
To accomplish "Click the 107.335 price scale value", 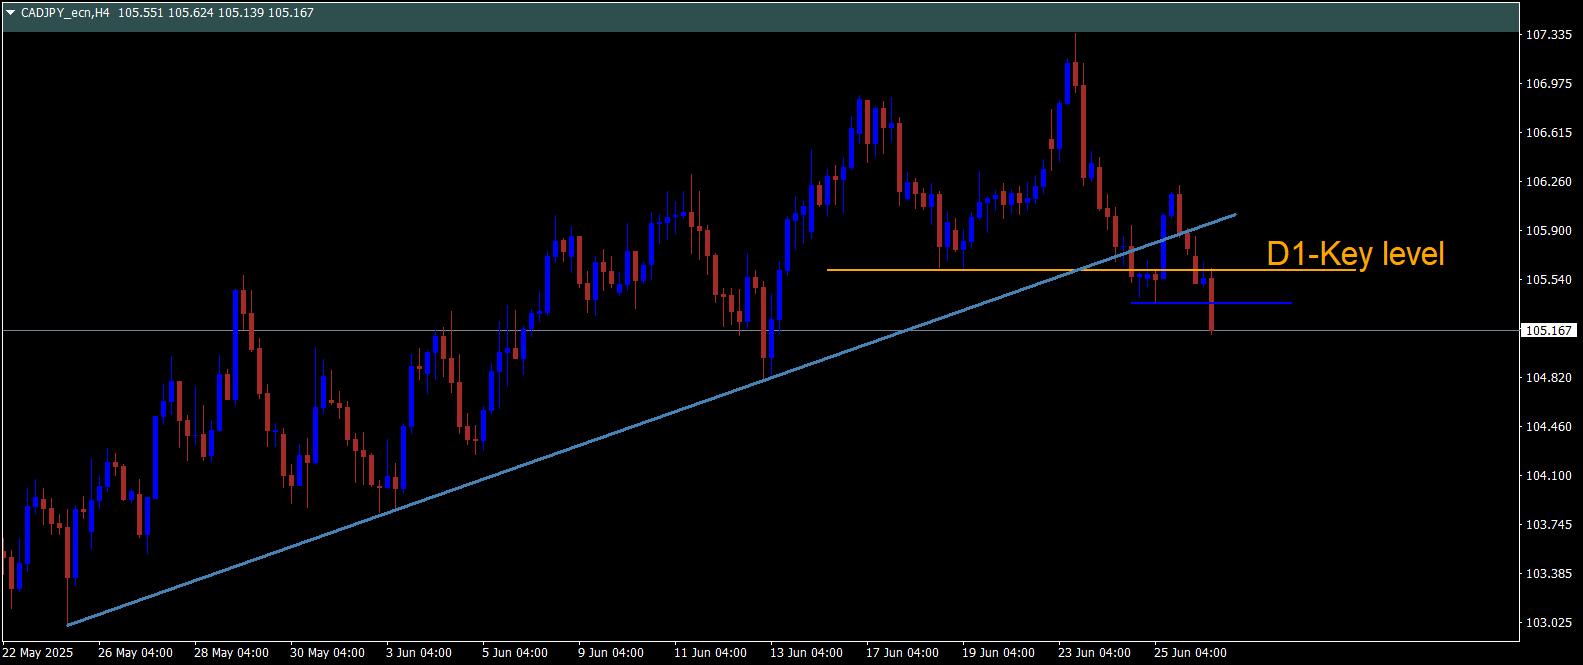I will (x=1548, y=35).
